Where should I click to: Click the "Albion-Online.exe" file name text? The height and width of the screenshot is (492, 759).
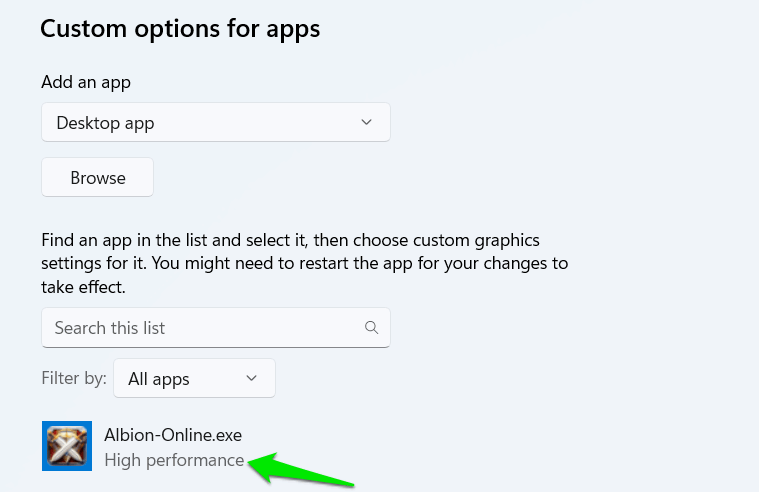coord(173,435)
